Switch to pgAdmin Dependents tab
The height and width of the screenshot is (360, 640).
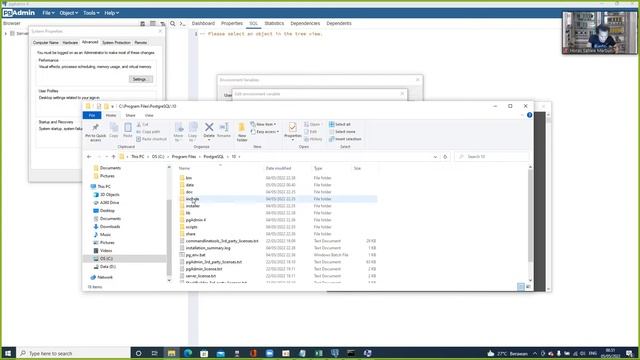[x=339, y=23]
